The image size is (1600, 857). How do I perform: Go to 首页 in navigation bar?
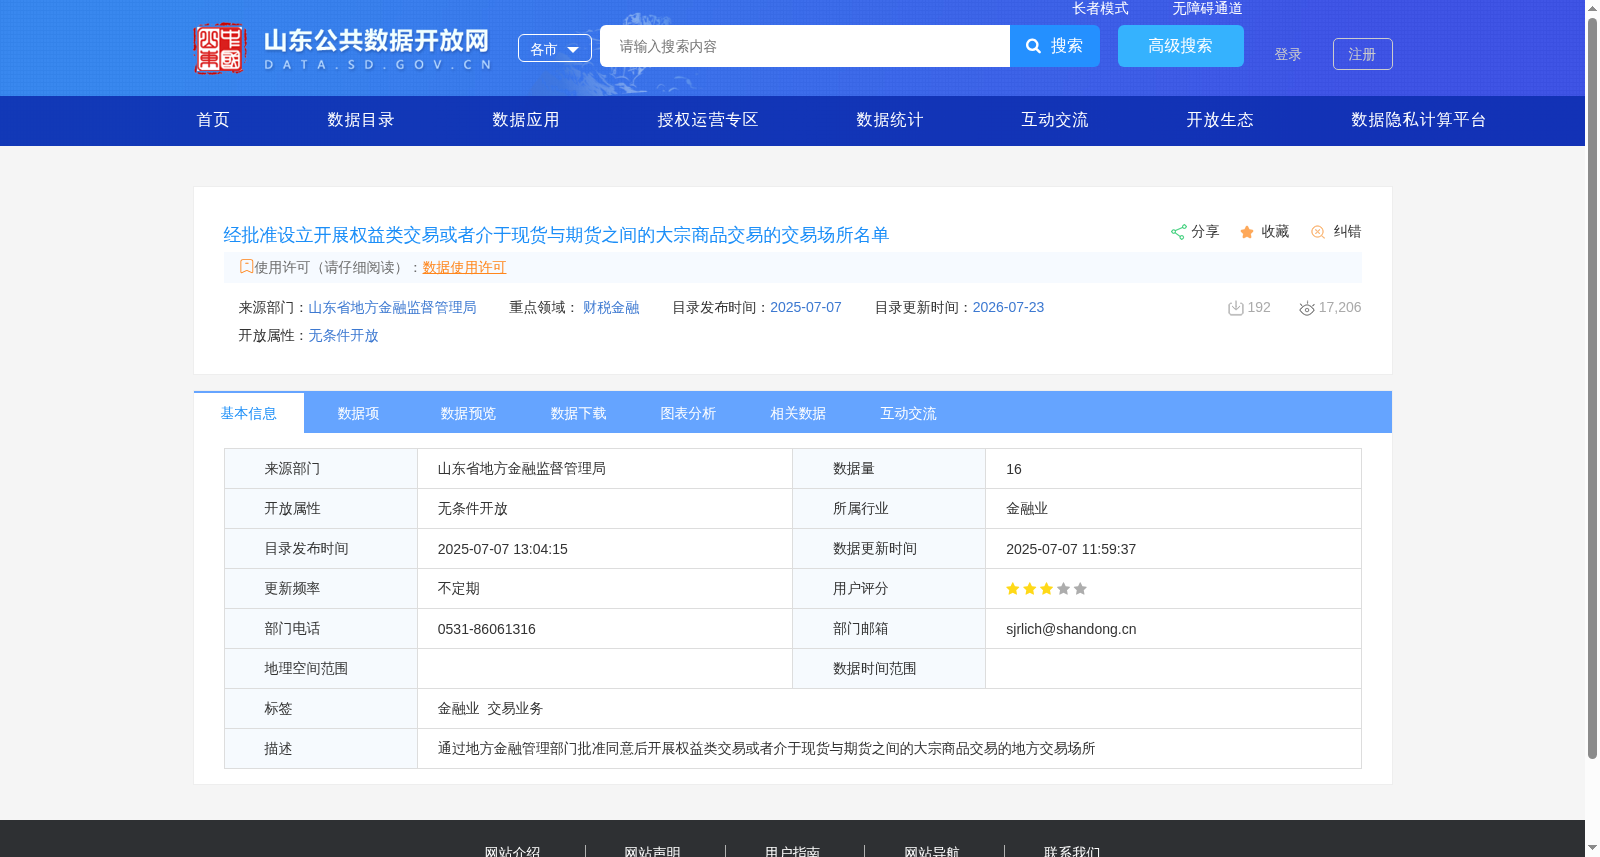(213, 120)
